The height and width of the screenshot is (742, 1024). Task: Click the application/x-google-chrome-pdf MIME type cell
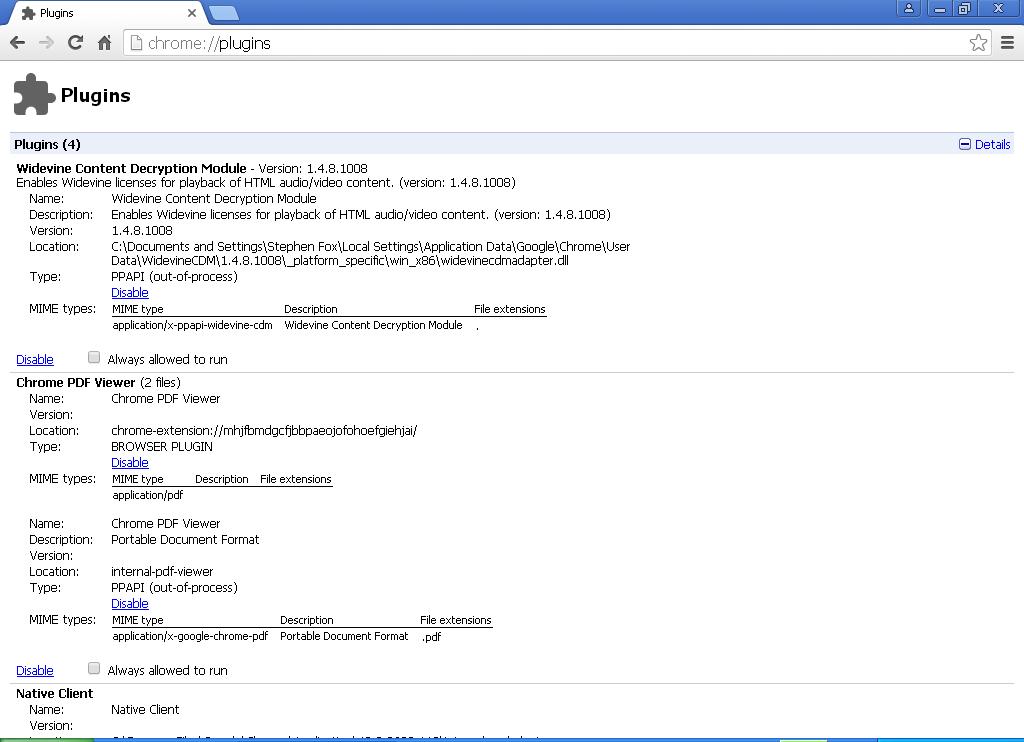(190, 636)
